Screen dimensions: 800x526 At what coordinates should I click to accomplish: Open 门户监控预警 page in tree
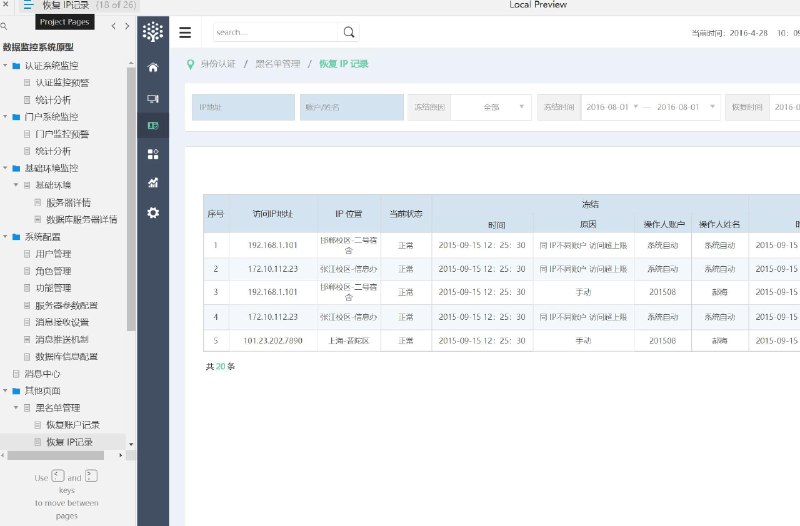[62, 134]
